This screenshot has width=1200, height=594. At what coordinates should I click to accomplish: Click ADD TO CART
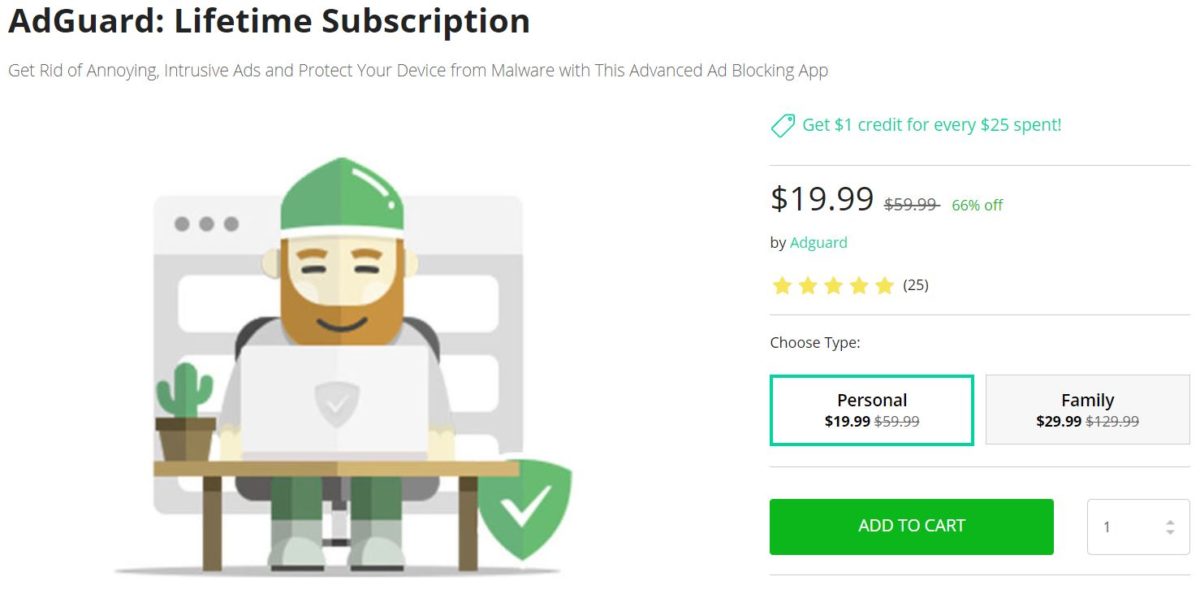[x=910, y=525]
